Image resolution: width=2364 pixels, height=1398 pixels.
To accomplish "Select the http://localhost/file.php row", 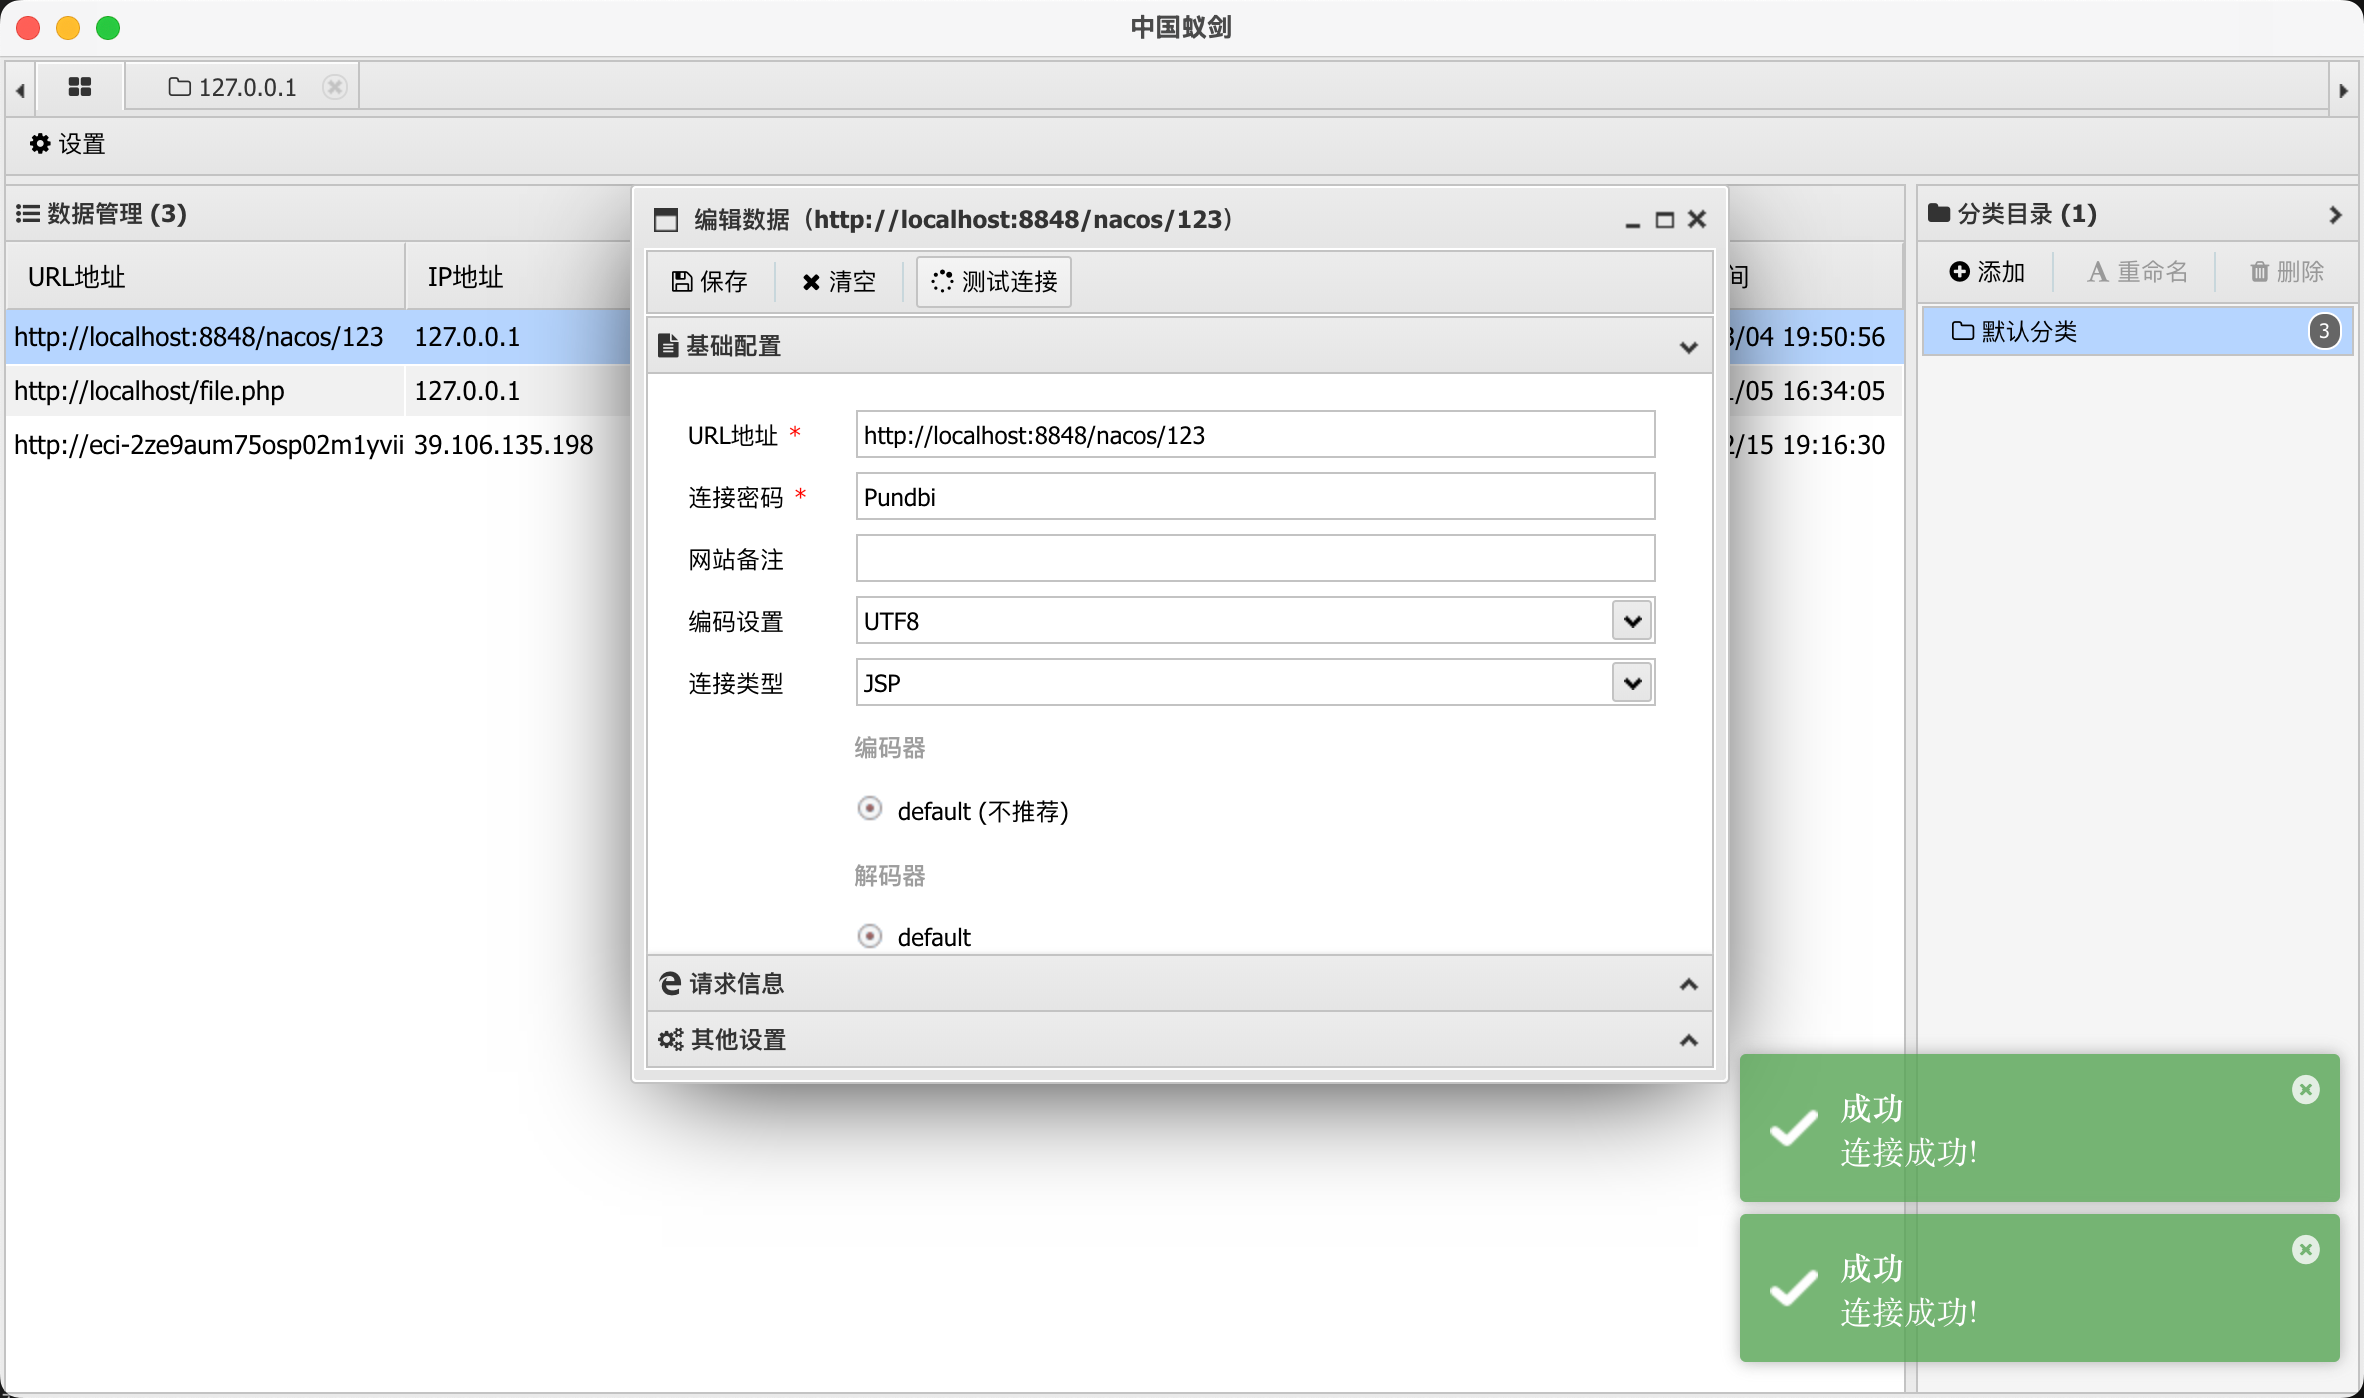I will (x=318, y=391).
